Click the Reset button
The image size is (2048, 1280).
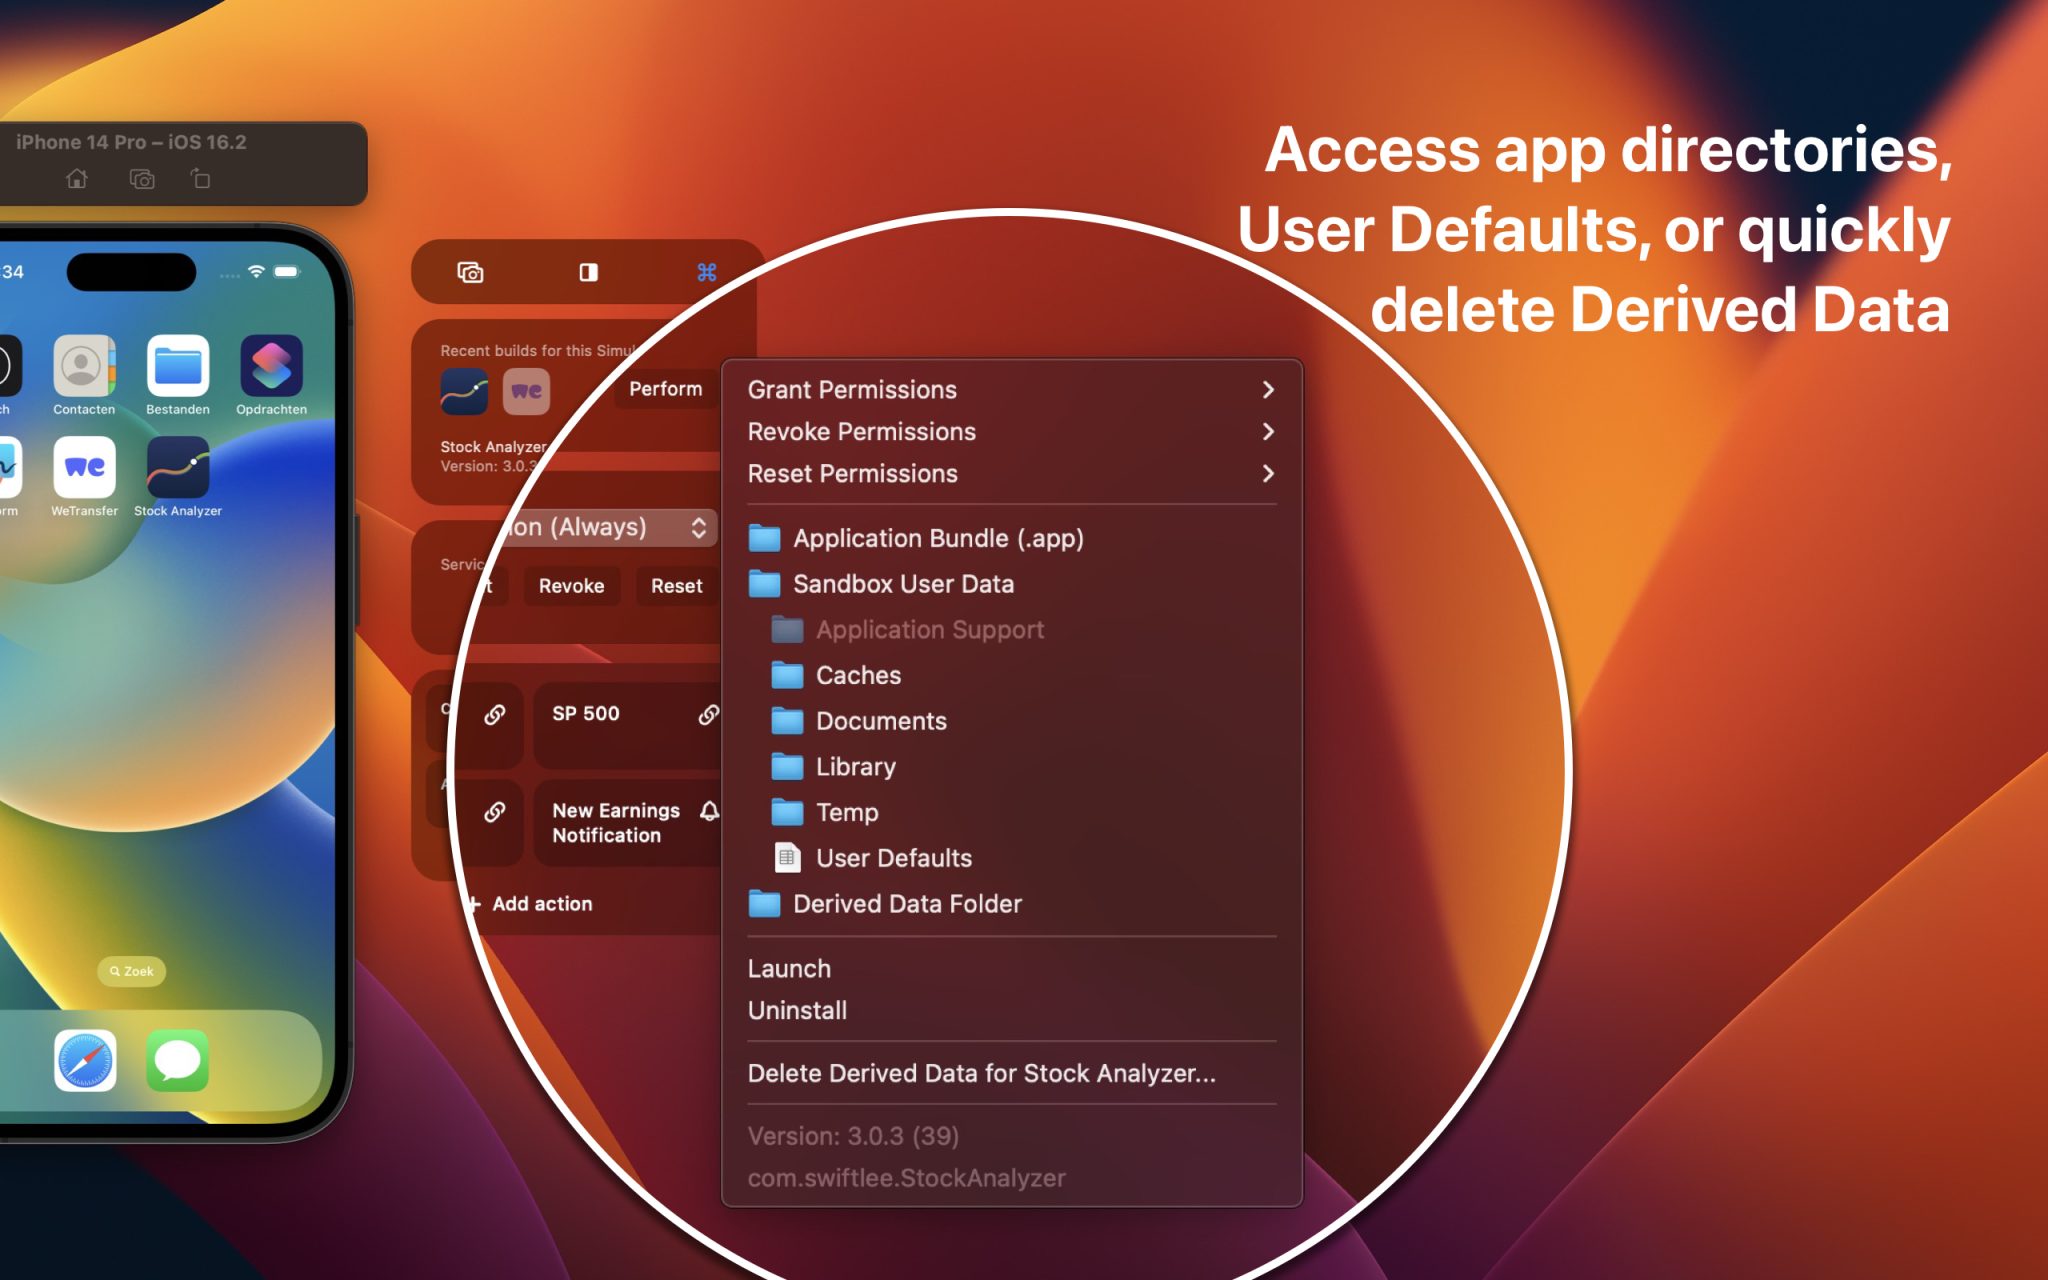[x=677, y=586]
